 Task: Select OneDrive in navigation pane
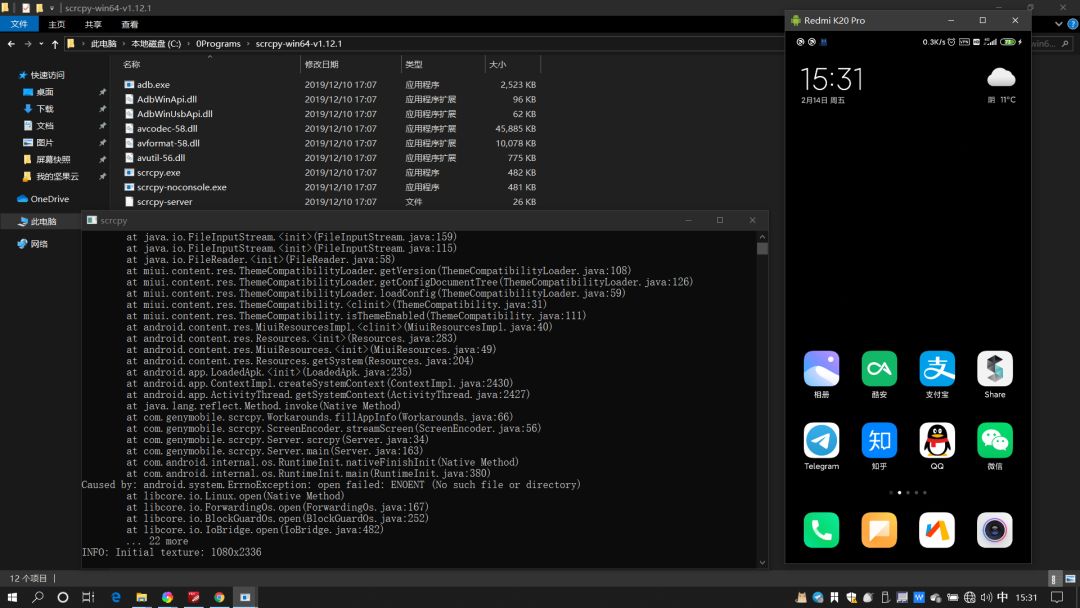(x=50, y=199)
